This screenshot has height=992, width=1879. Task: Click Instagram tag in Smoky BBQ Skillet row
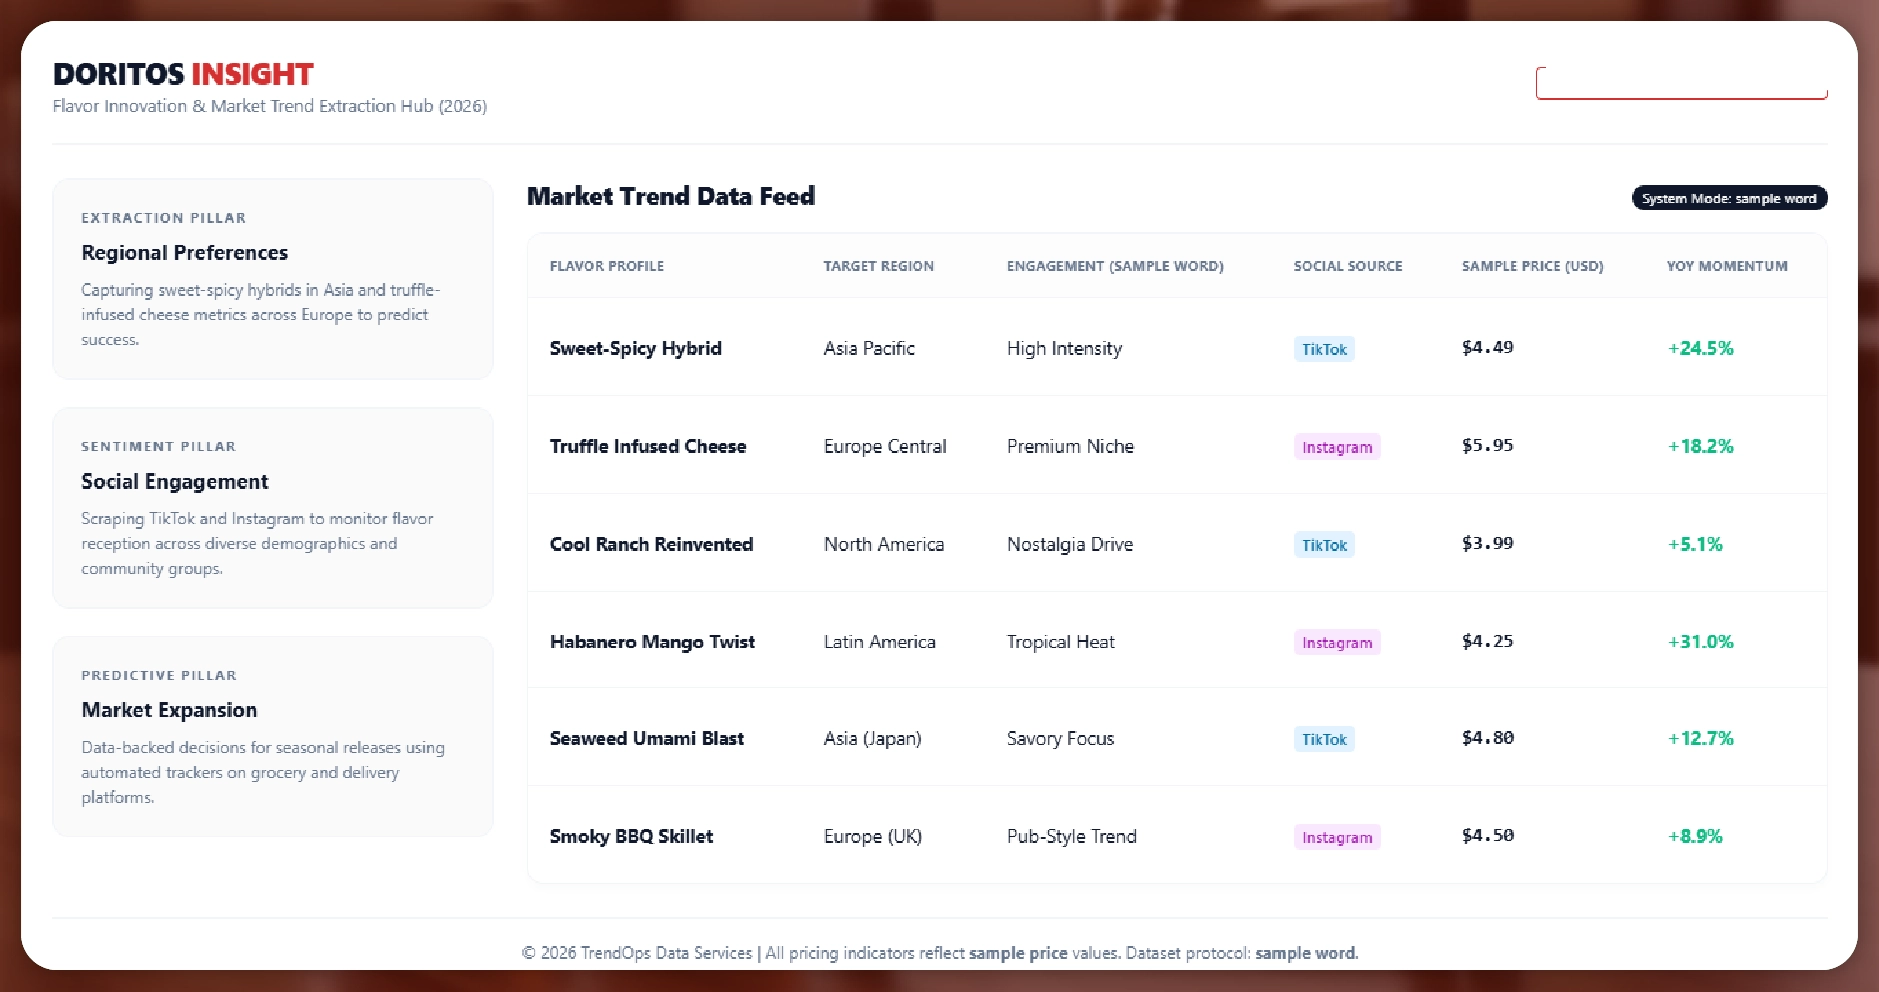1336,837
